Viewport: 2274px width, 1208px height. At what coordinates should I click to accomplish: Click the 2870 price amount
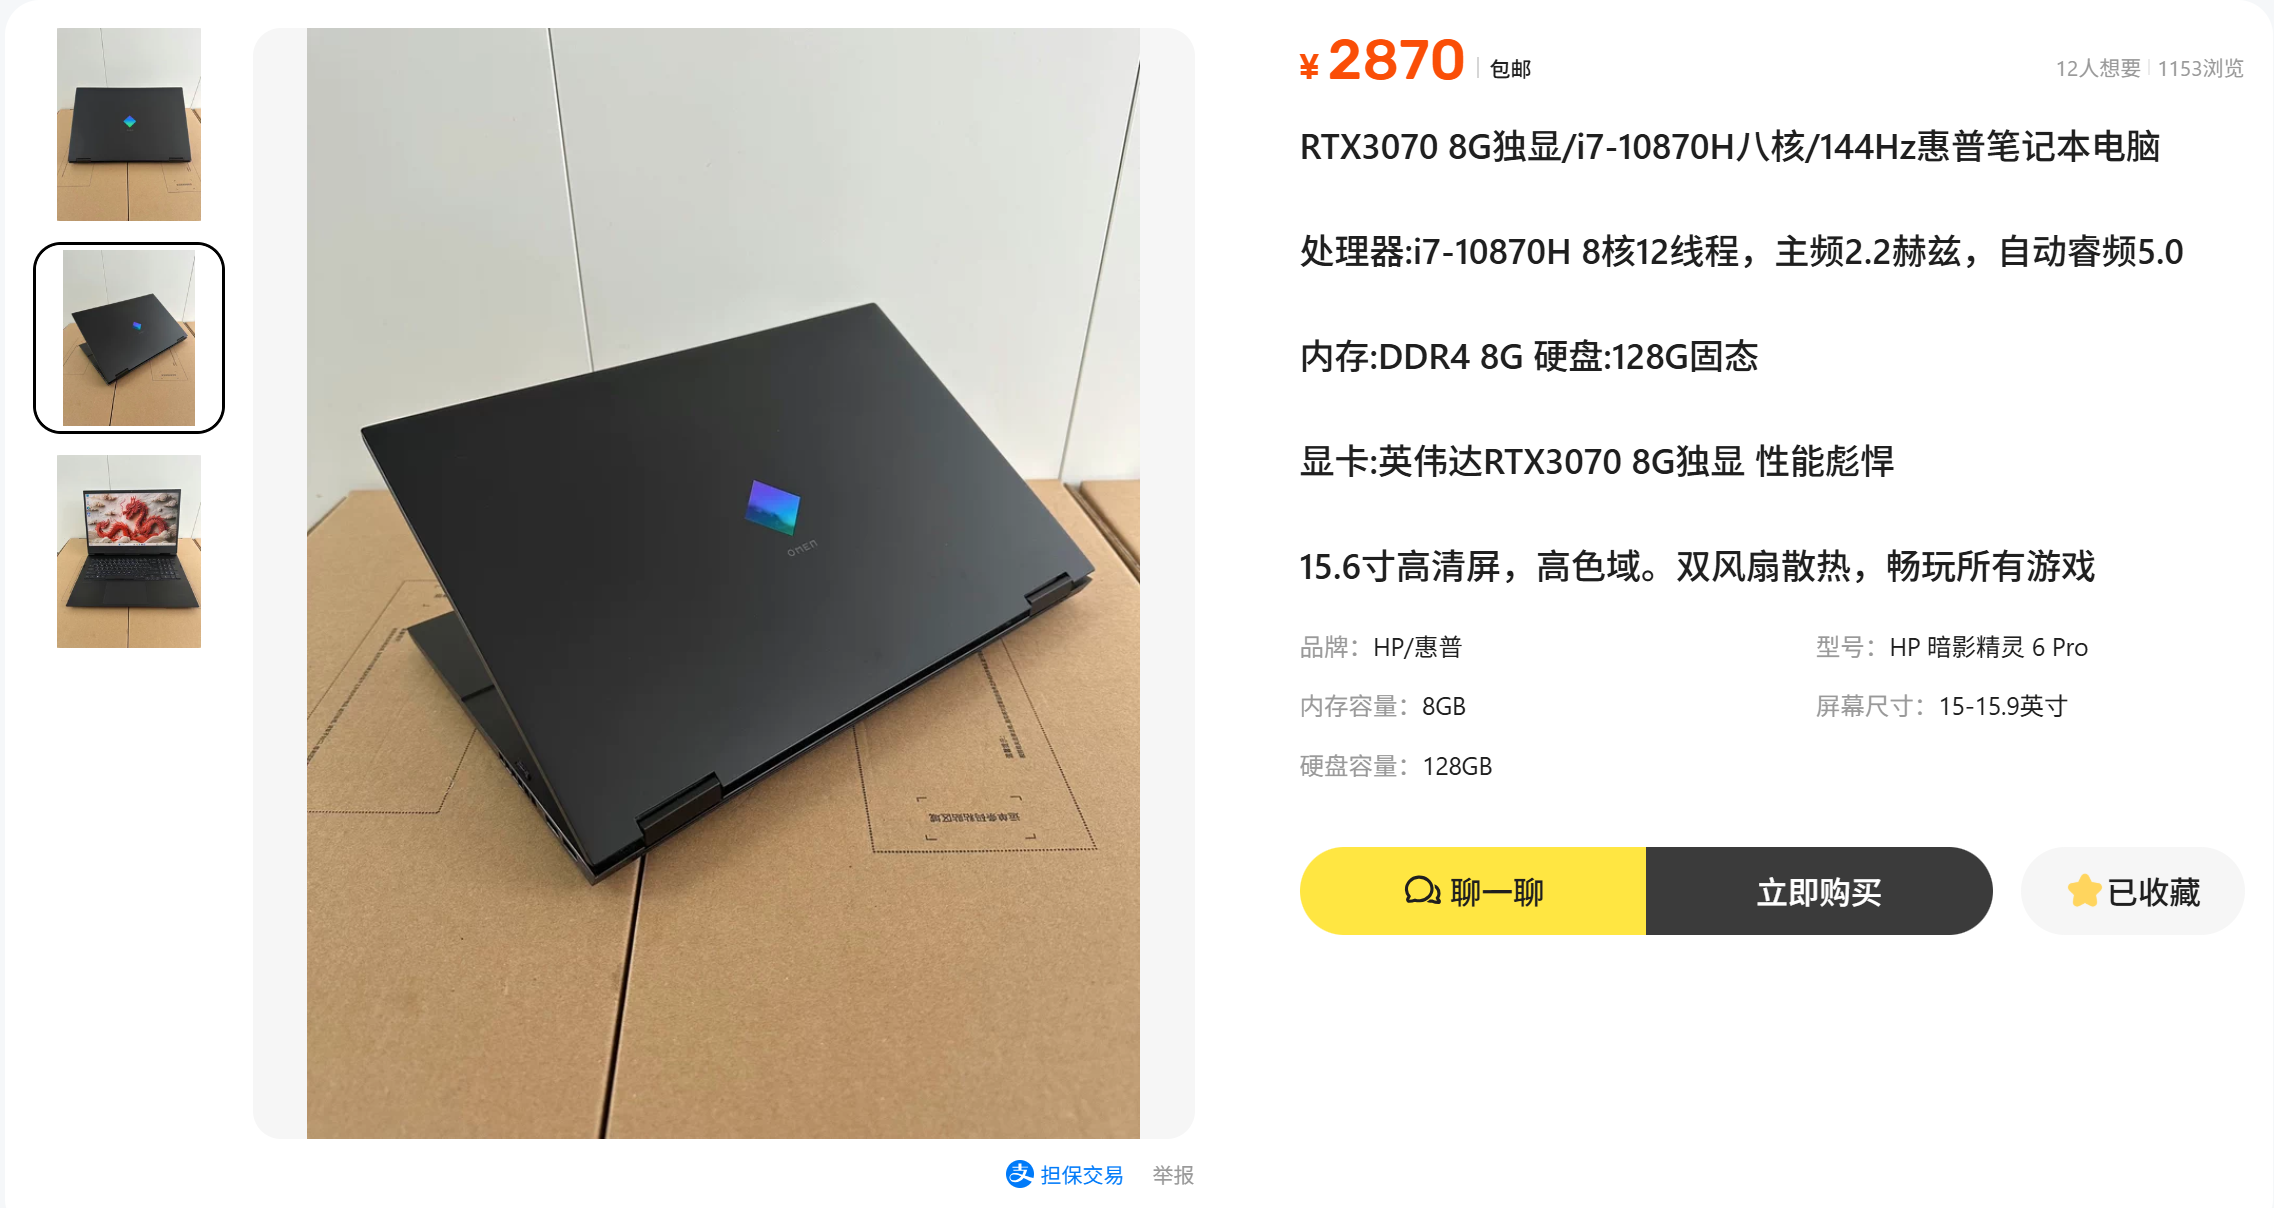(x=1396, y=60)
